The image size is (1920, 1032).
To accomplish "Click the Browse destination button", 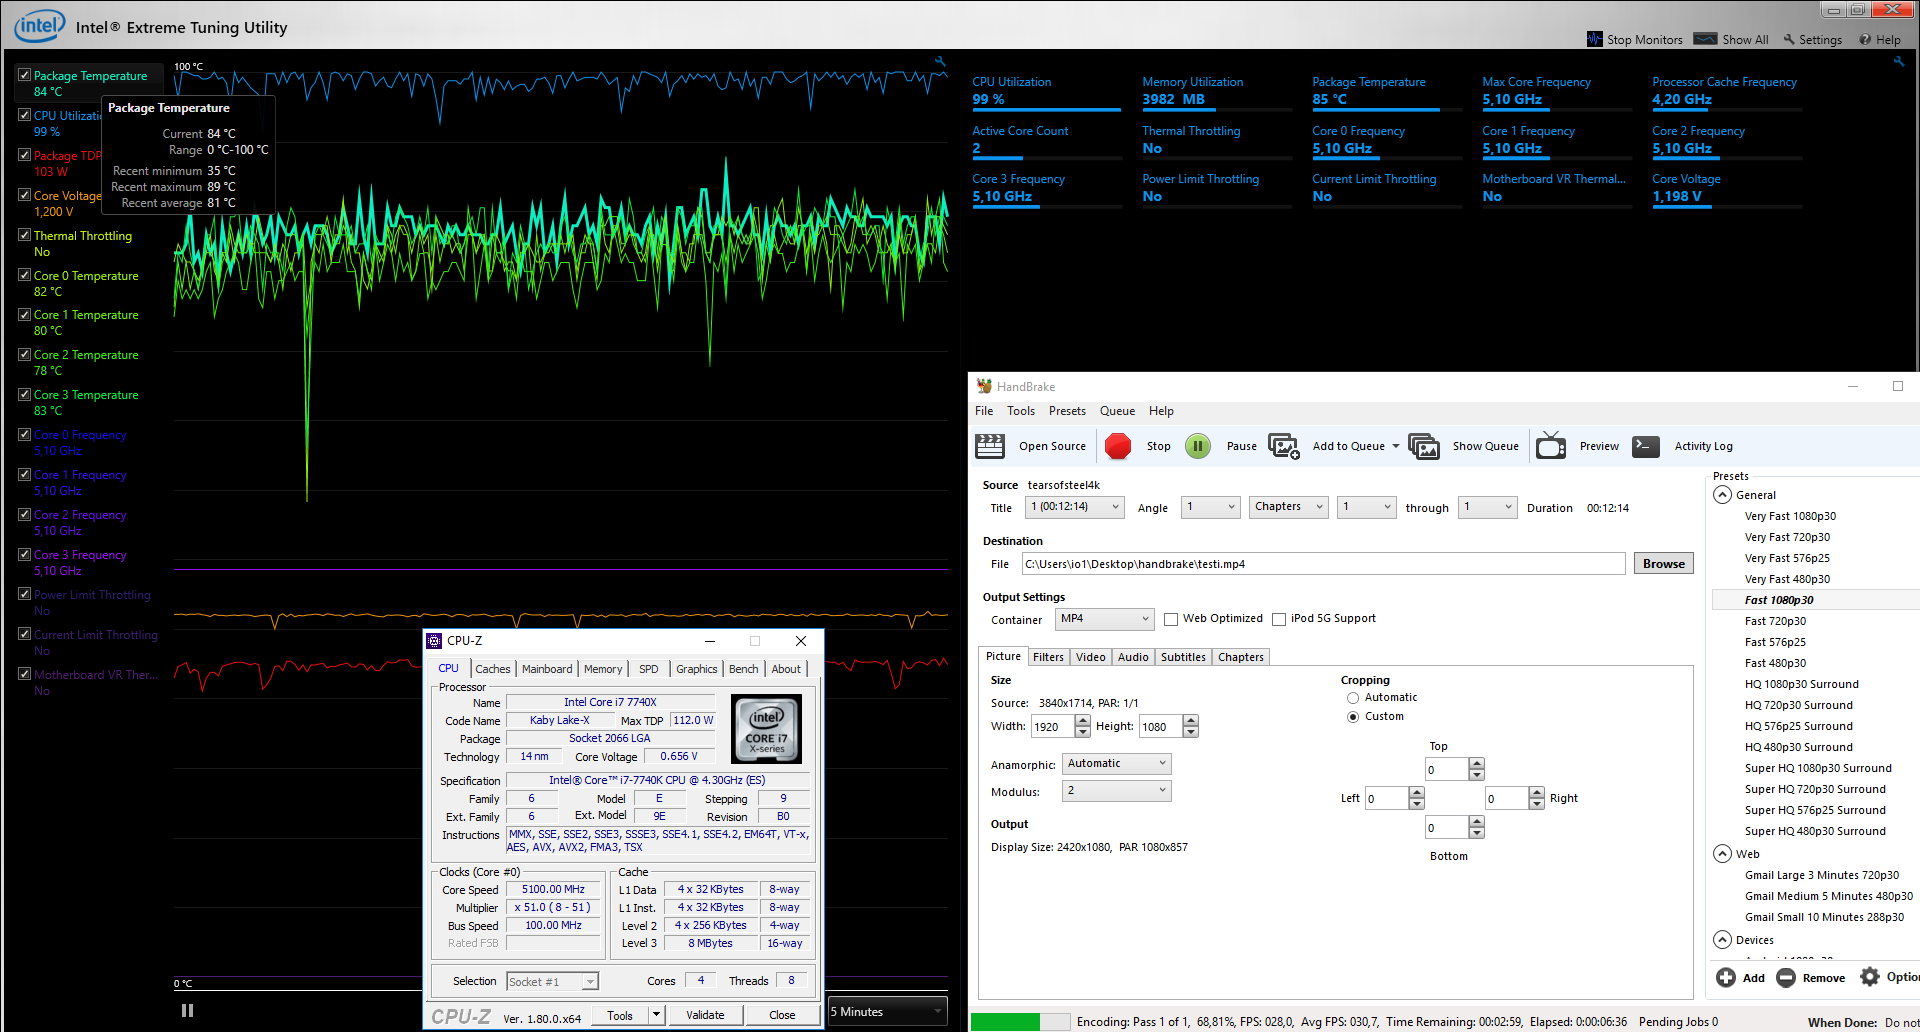I will (x=1663, y=564).
